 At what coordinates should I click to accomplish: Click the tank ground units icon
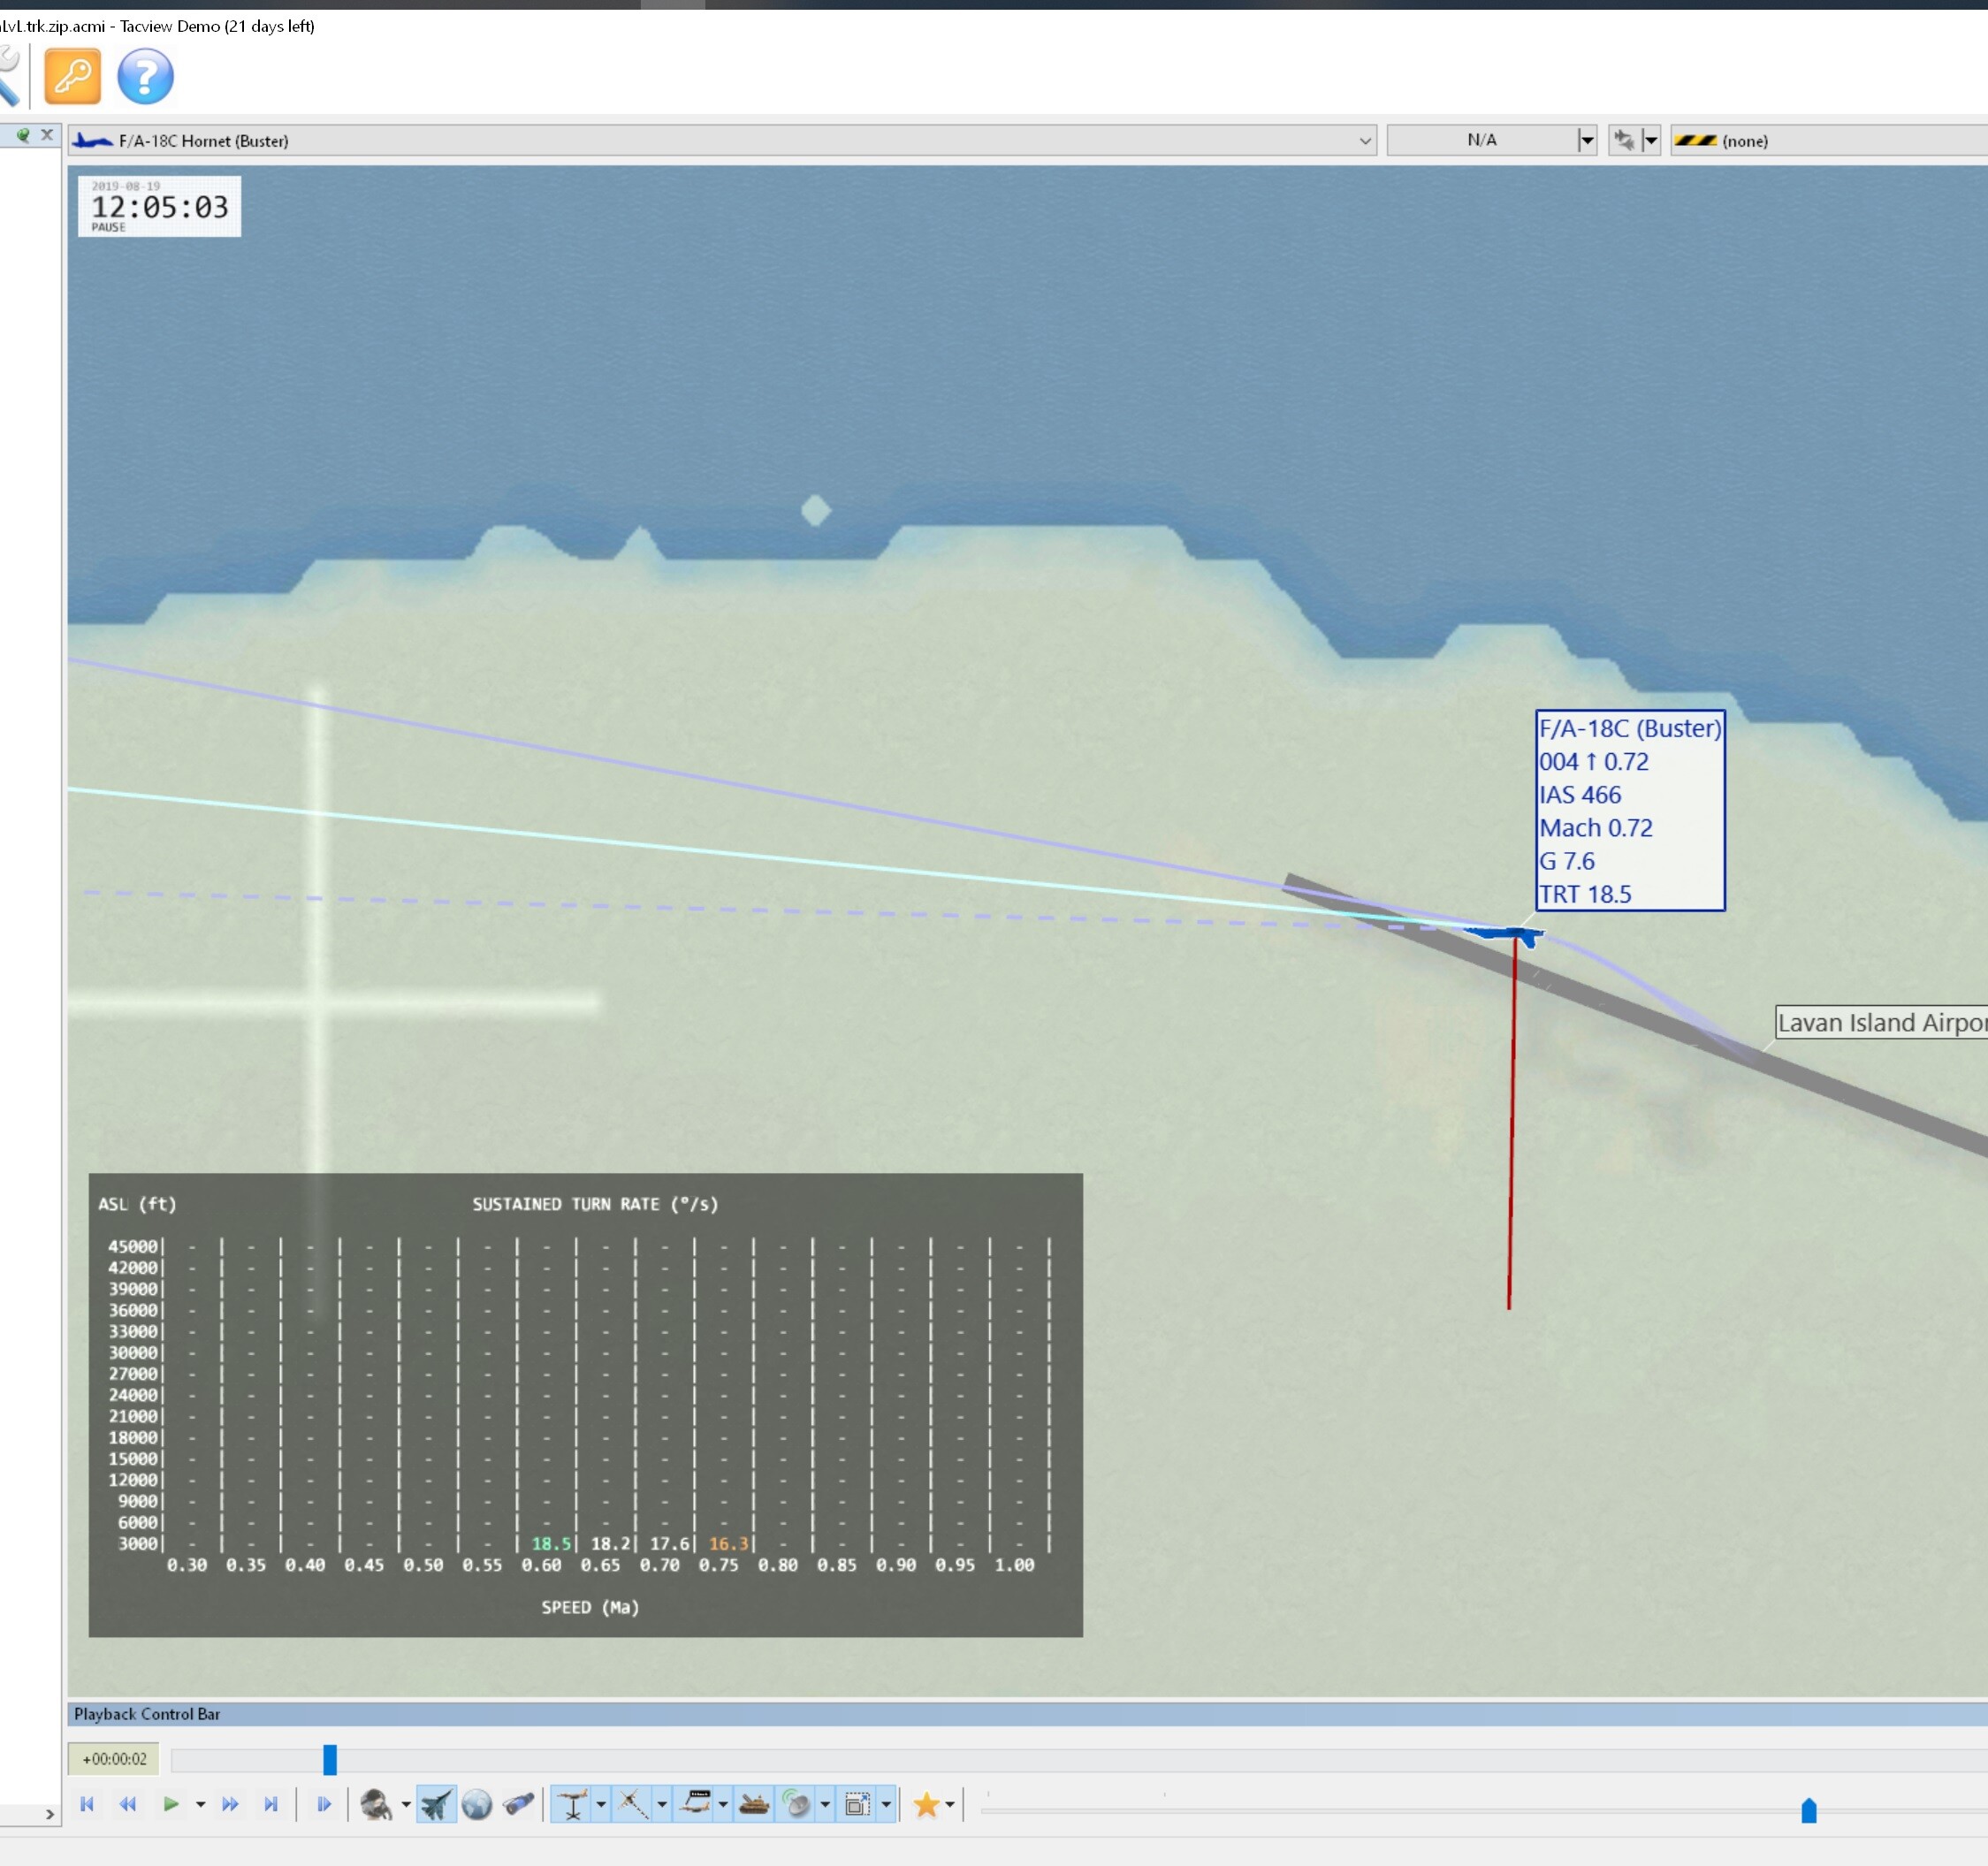tap(754, 1805)
